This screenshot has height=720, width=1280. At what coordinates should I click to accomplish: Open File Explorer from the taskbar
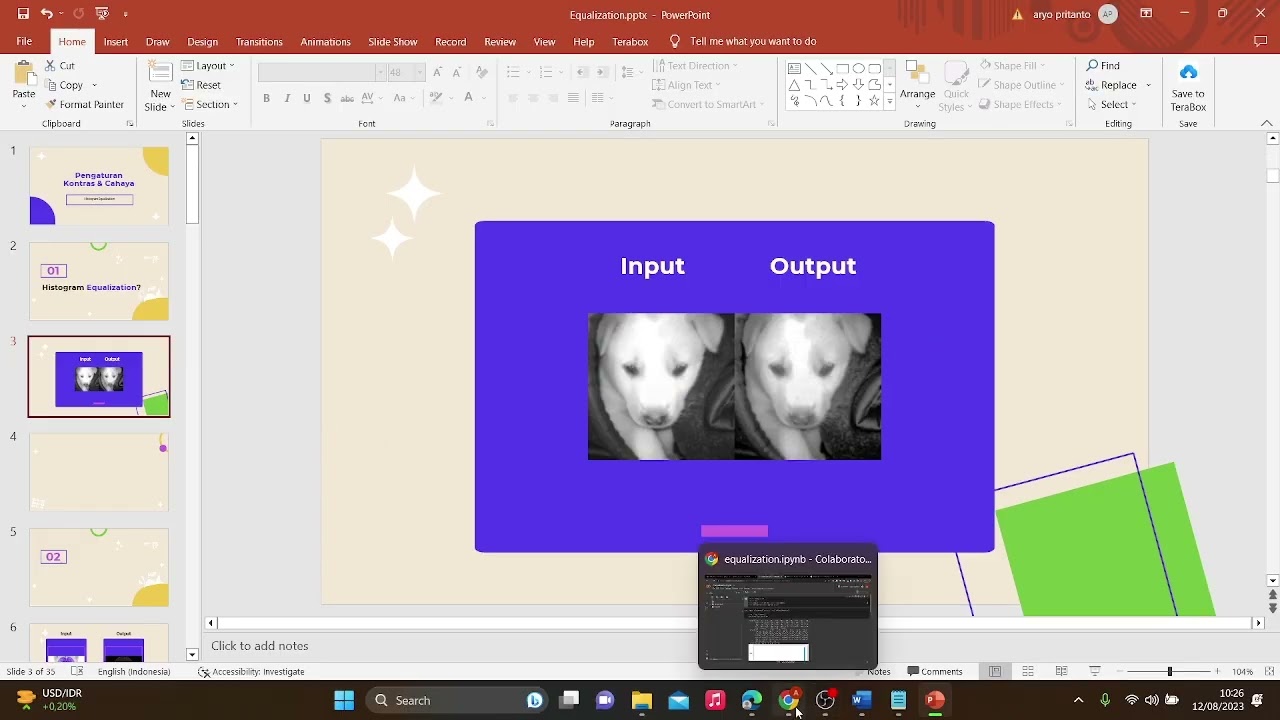tap(641, 700)
